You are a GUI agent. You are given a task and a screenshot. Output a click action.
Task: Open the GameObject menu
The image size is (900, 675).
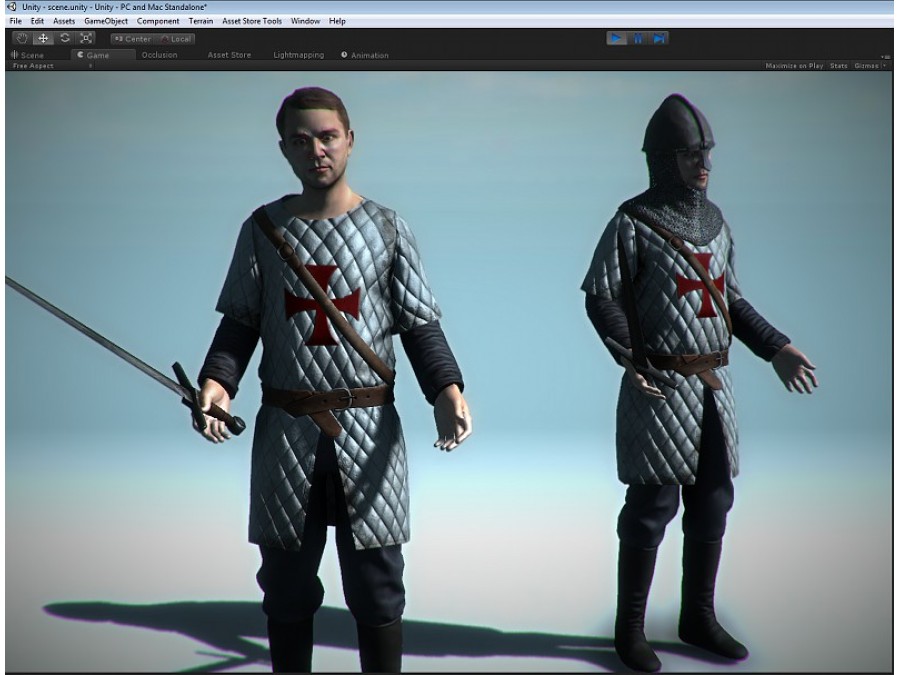pyautogui.click(x=106, y=21)
